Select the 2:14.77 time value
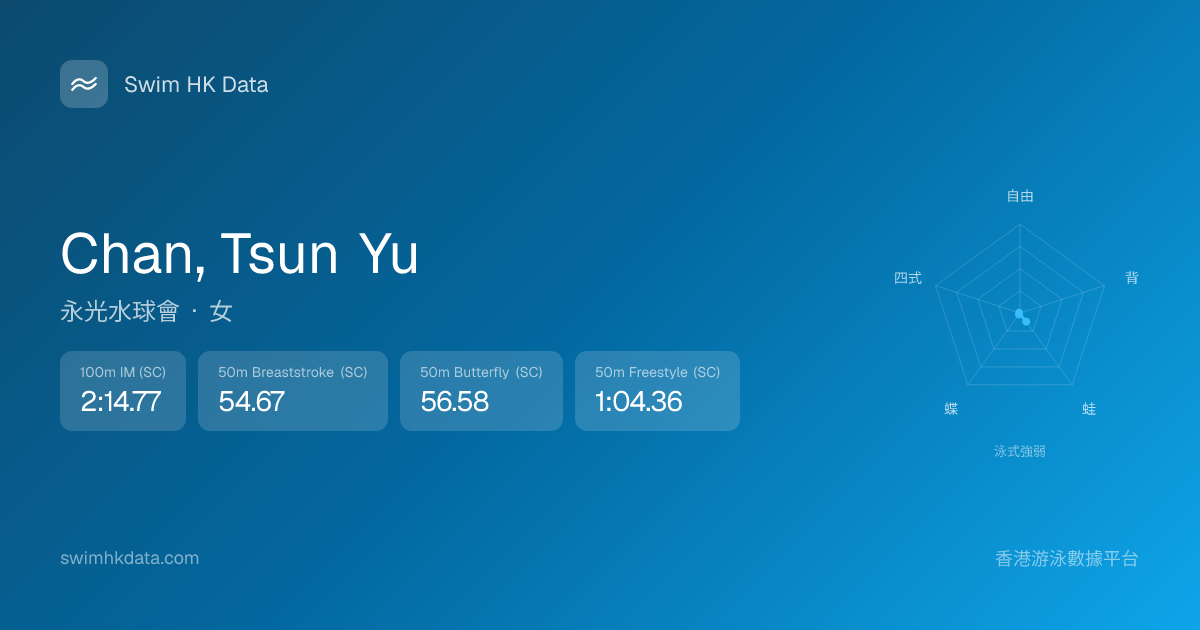The height and width of the screenshot is (630, 1200). 120,402
